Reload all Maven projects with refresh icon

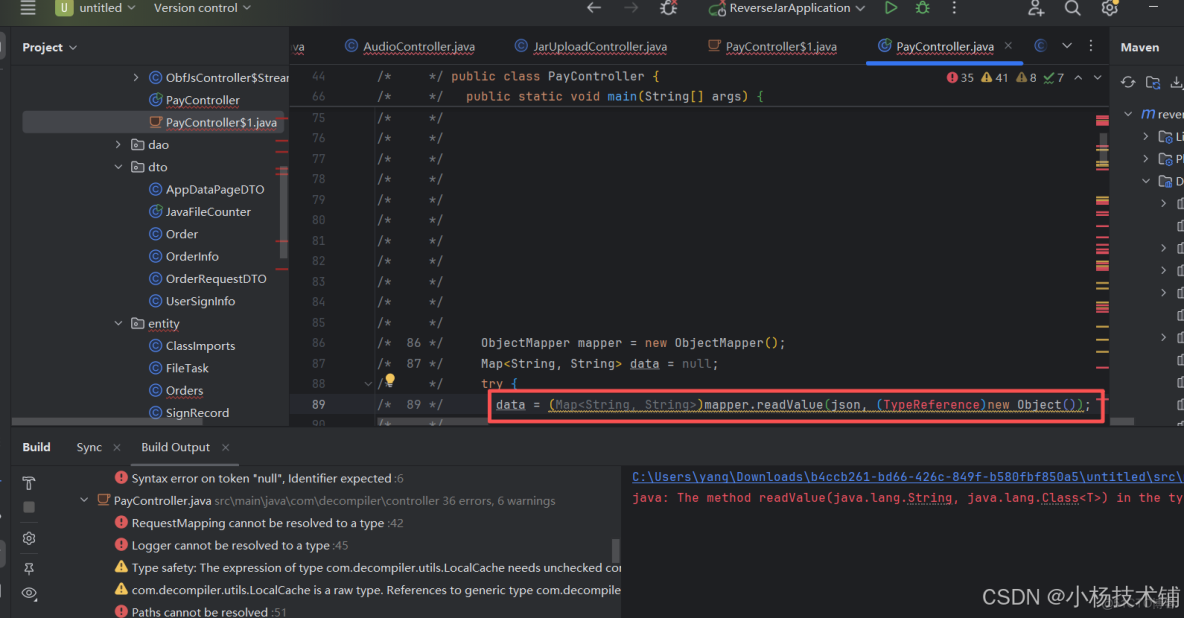[1129, 82]
